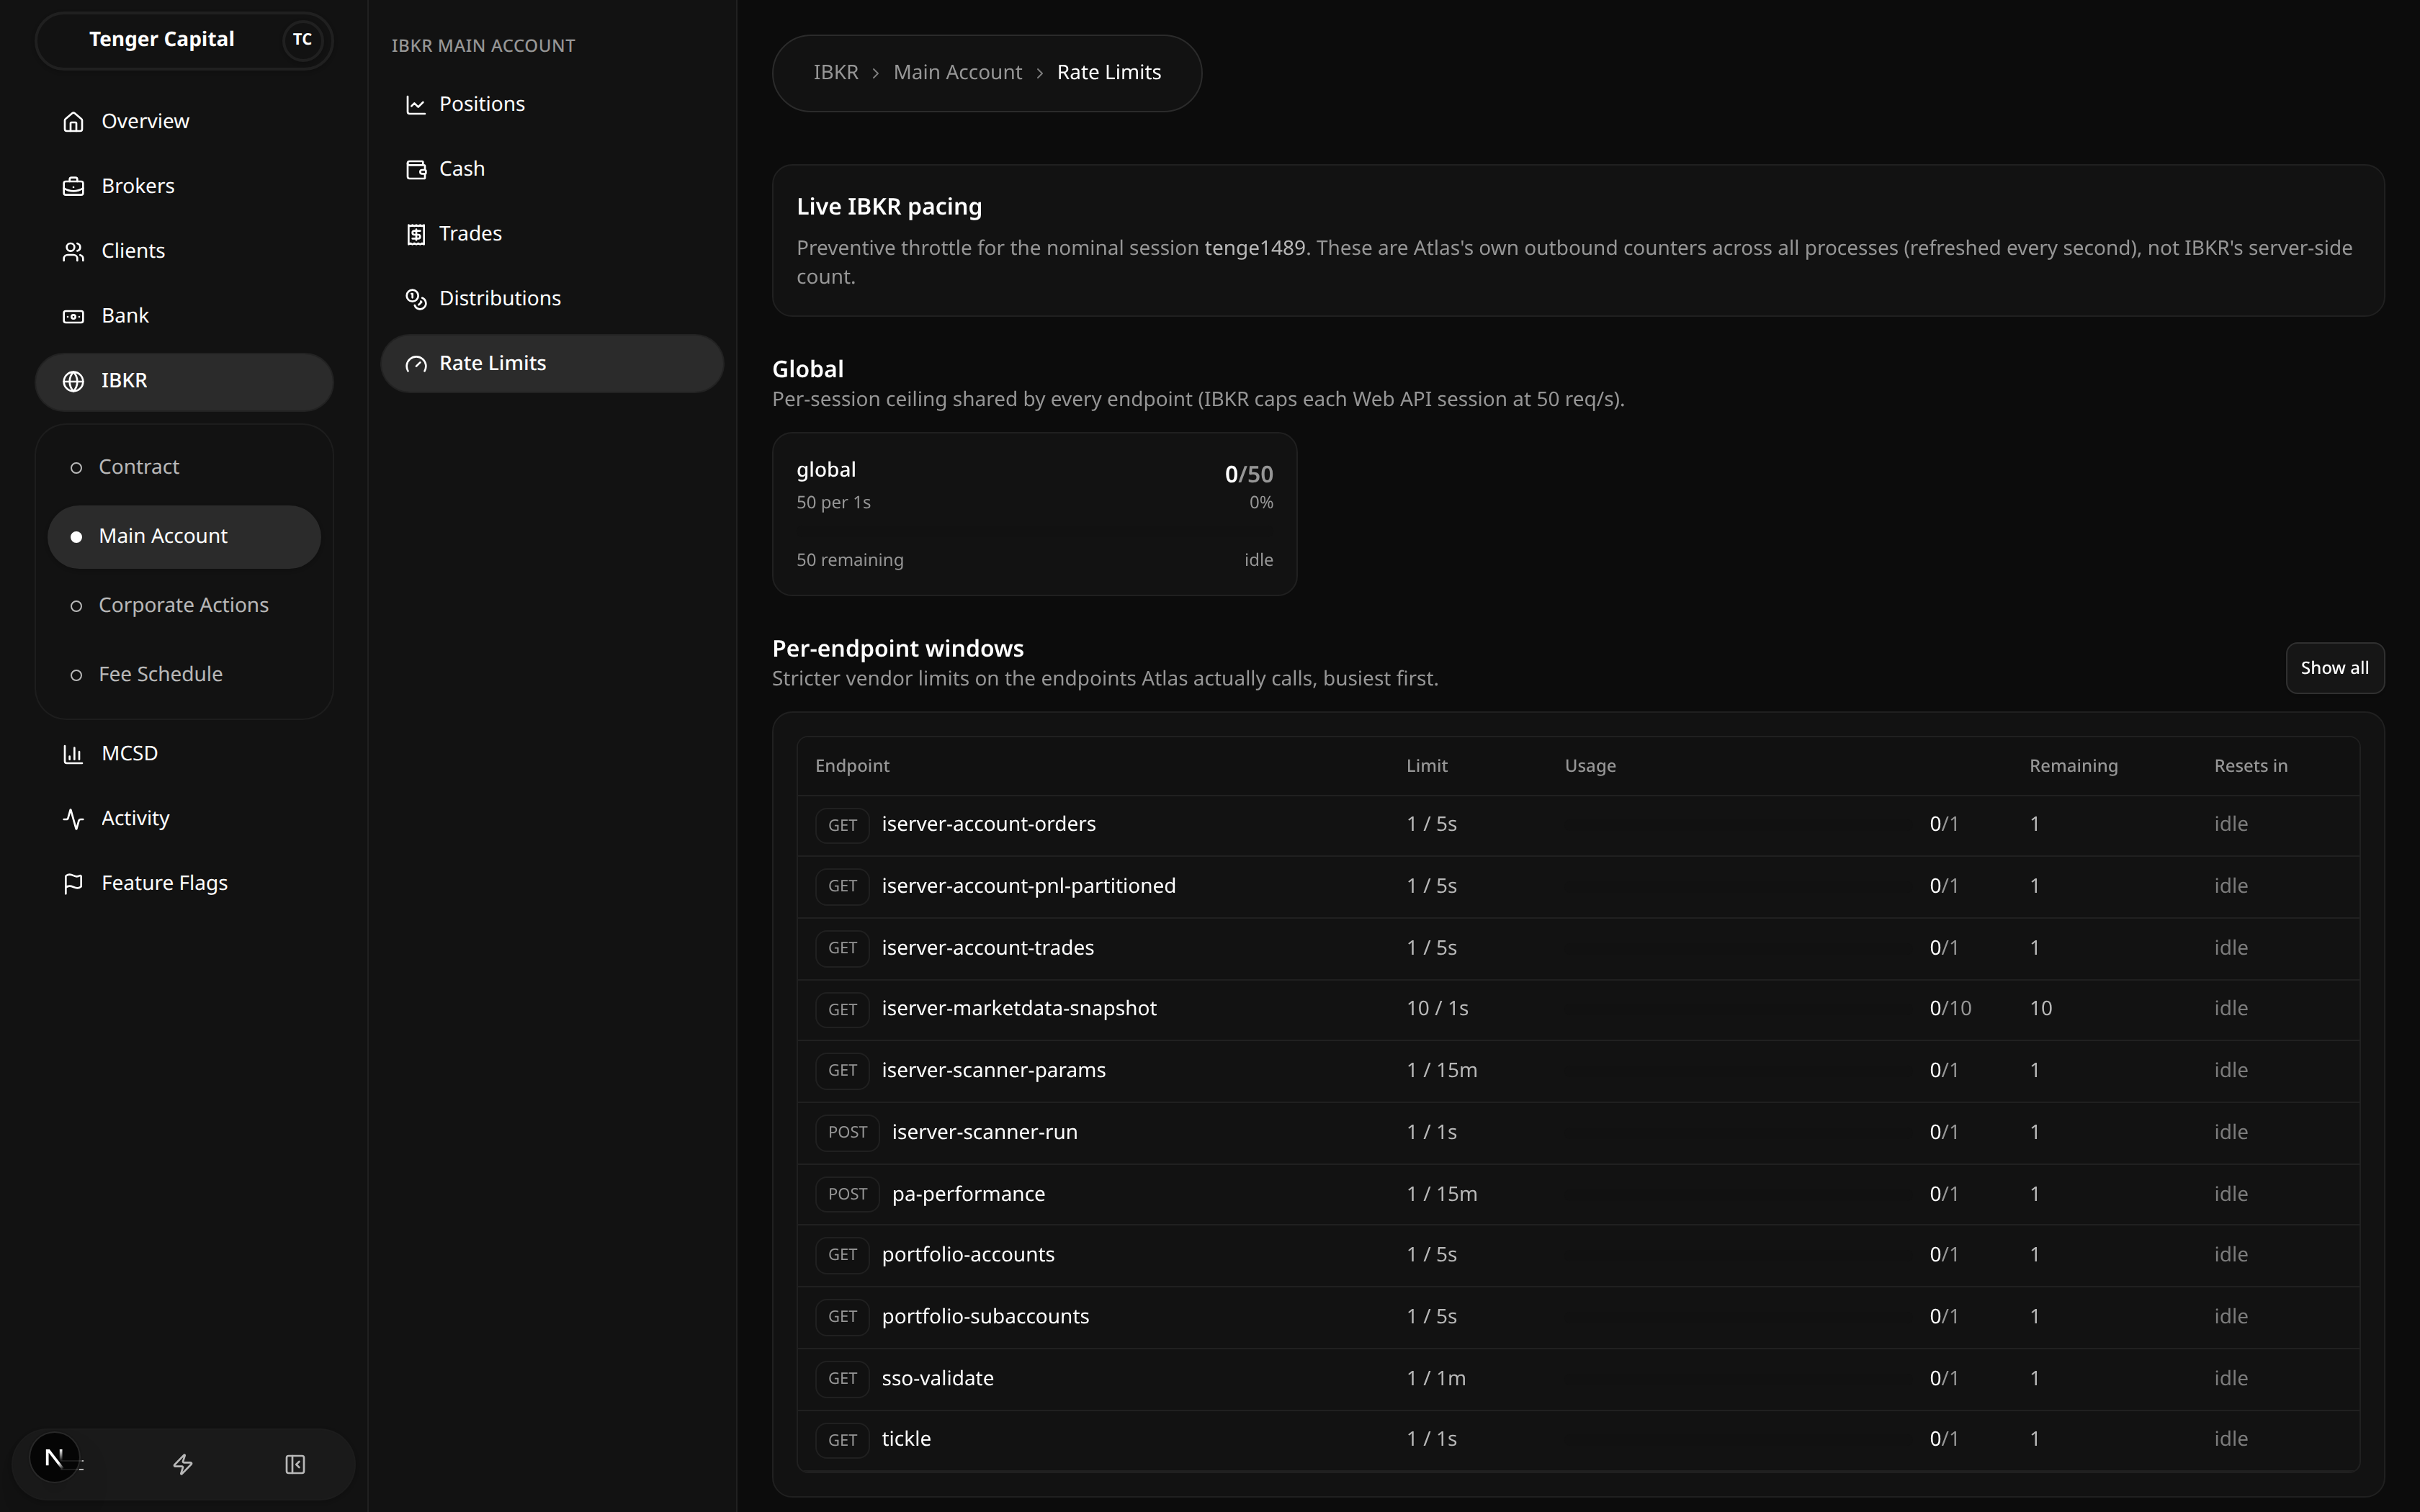Image resolution: width=2420 pixels, height=1512 pixels.
Task: Click the 10 / 1s limit value
Action: tap(1437, 1009)
